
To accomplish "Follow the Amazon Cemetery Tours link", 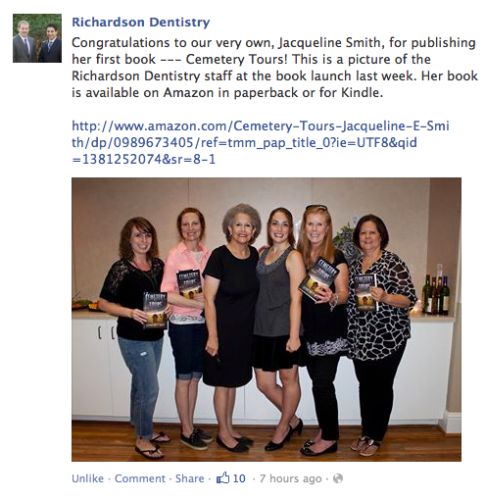I will coord(261,143).
